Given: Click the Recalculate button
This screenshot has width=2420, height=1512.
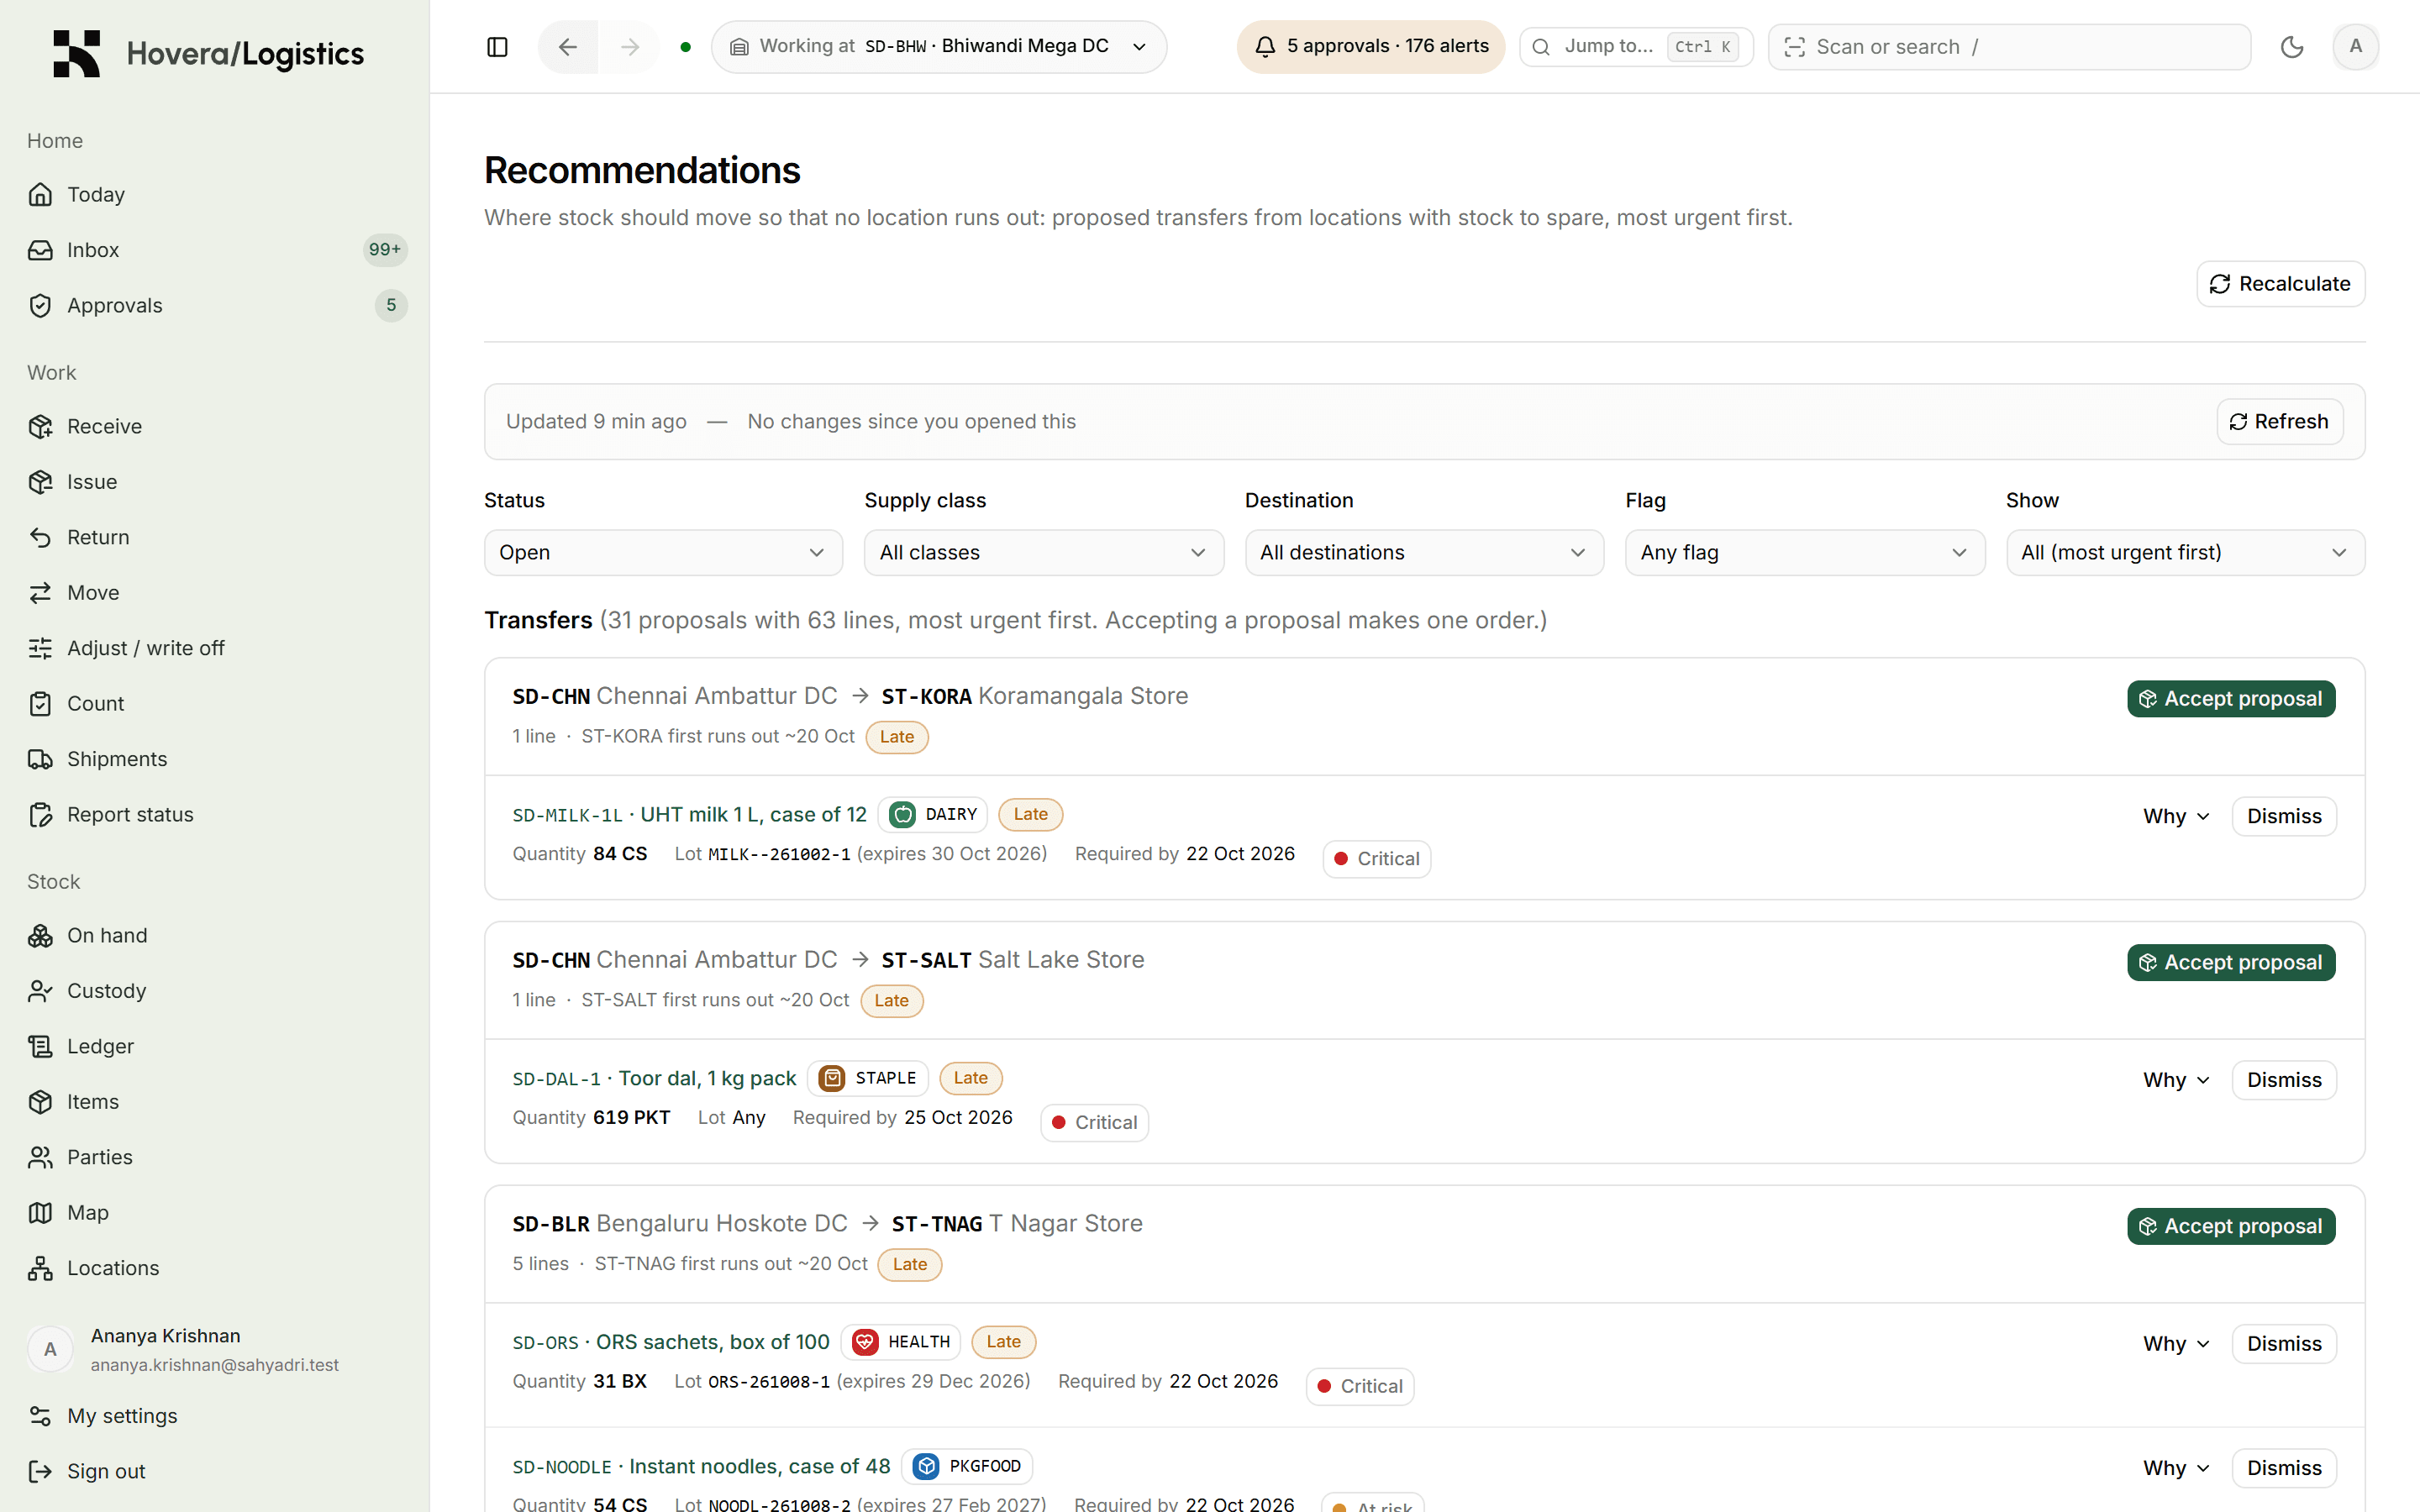Looking at the screenshot, I should 2280,284.
